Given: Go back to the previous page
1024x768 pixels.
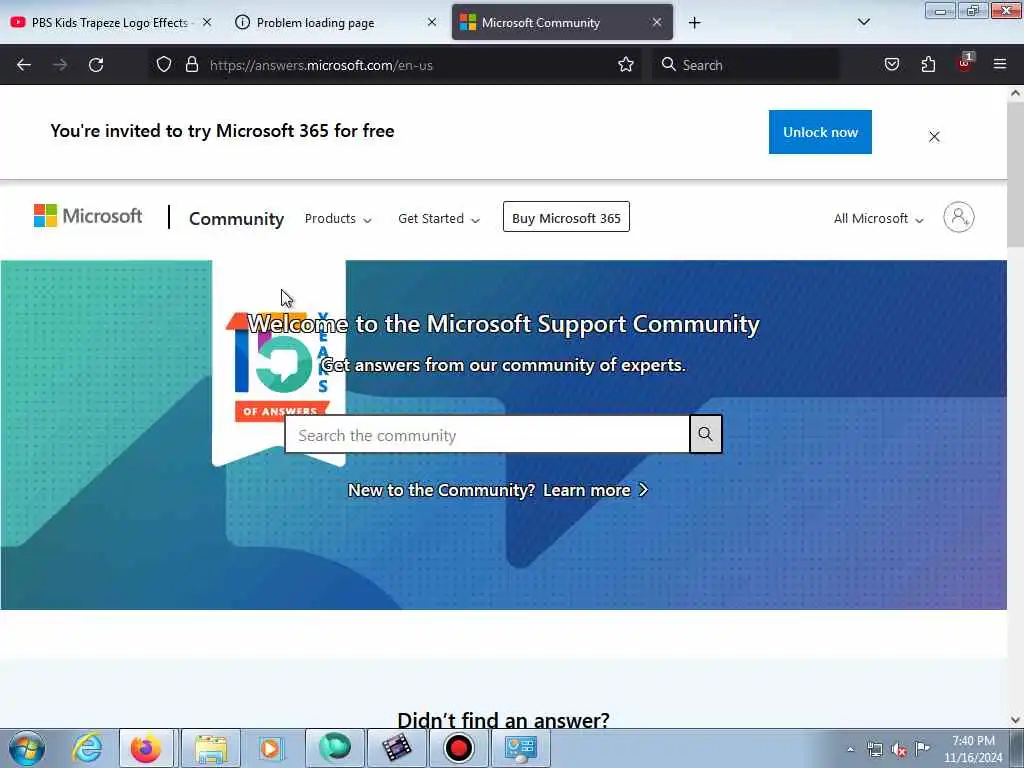Looking at the screenshot, I should [x=24, y=65].
